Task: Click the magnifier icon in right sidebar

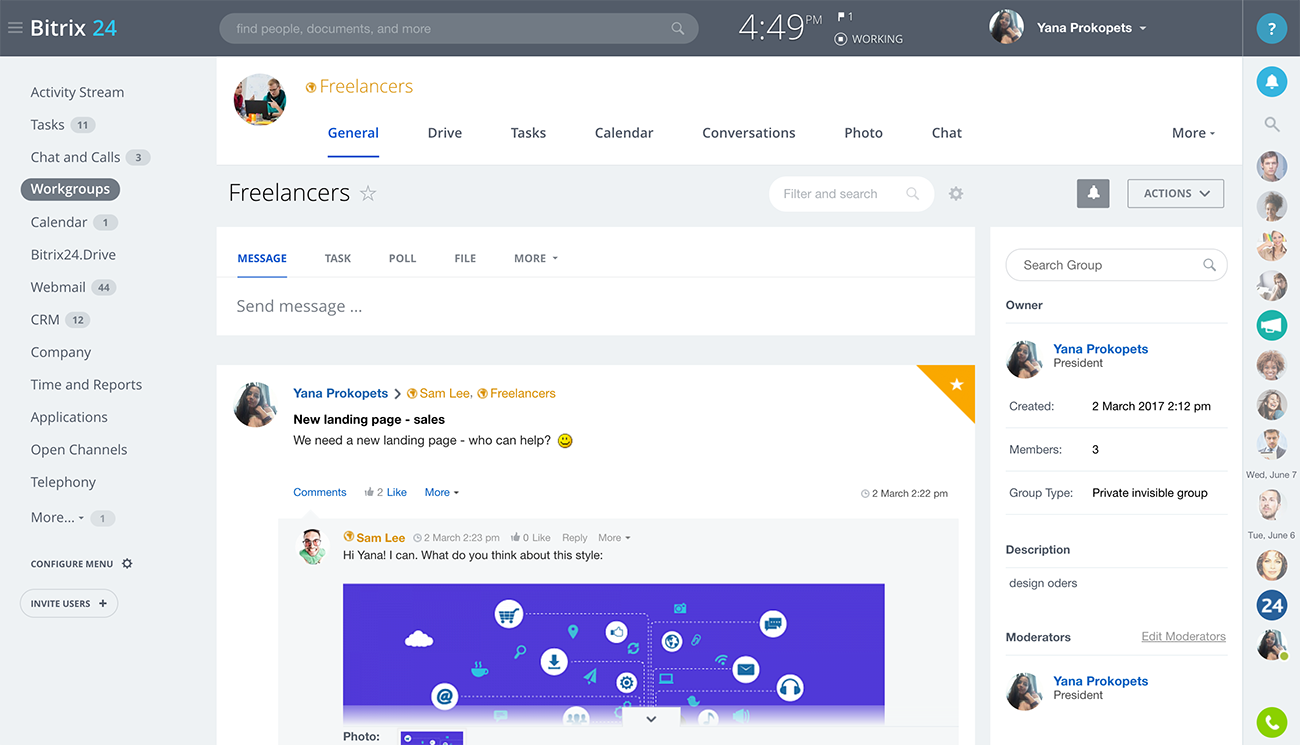Action: [1271, 125]
